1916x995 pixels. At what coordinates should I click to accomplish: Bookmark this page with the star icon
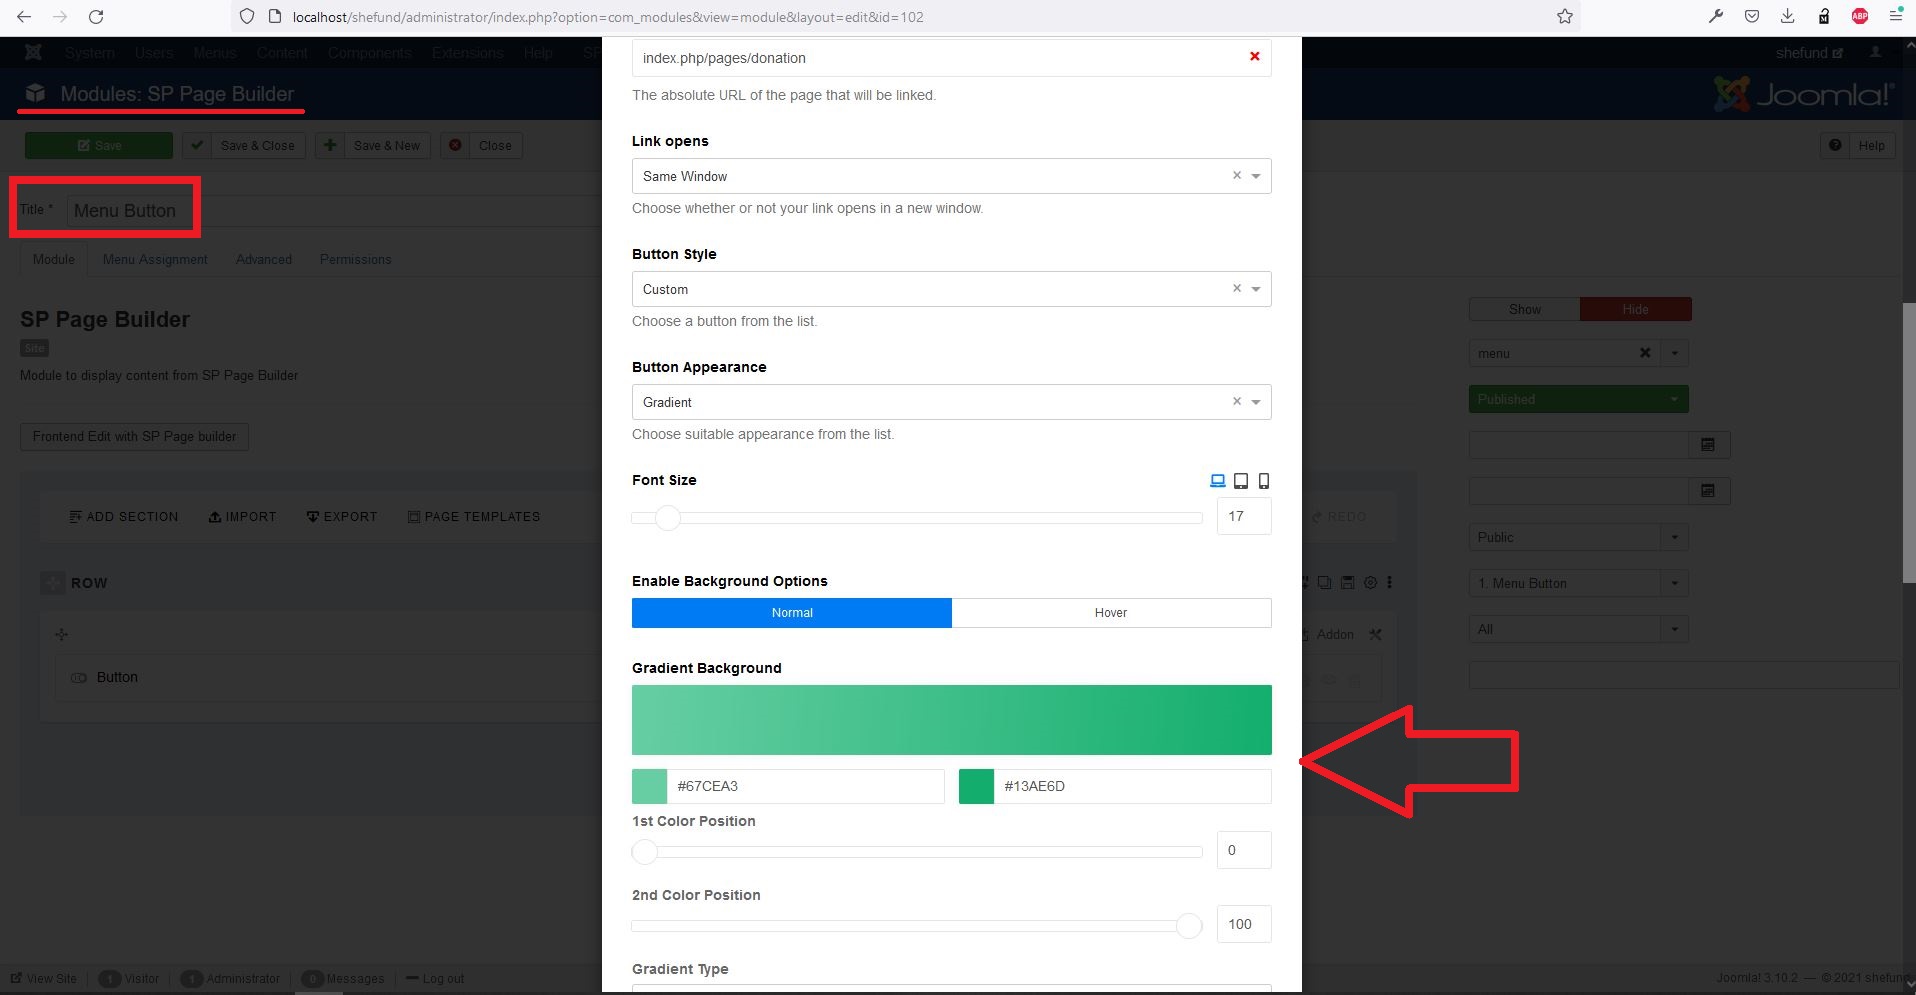click(x=1565, y=17)
